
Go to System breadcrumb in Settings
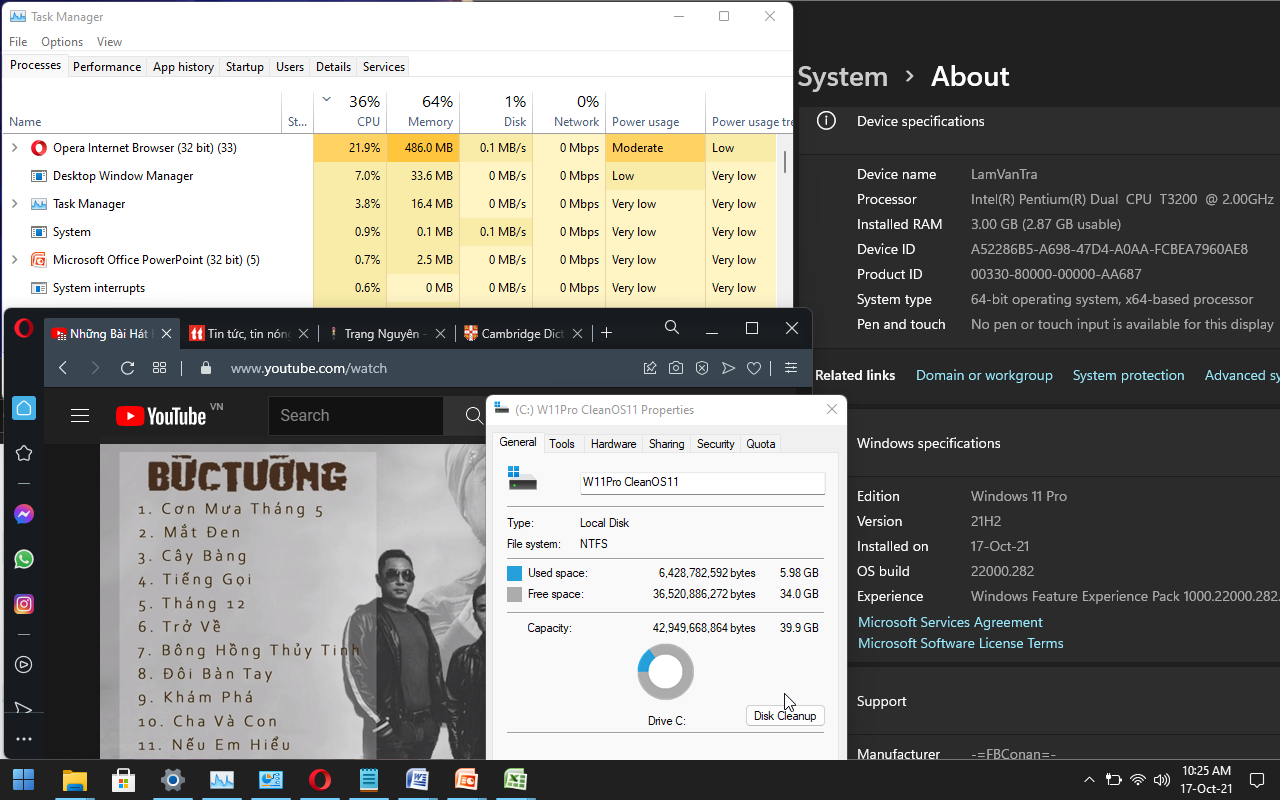click(843, 76)
